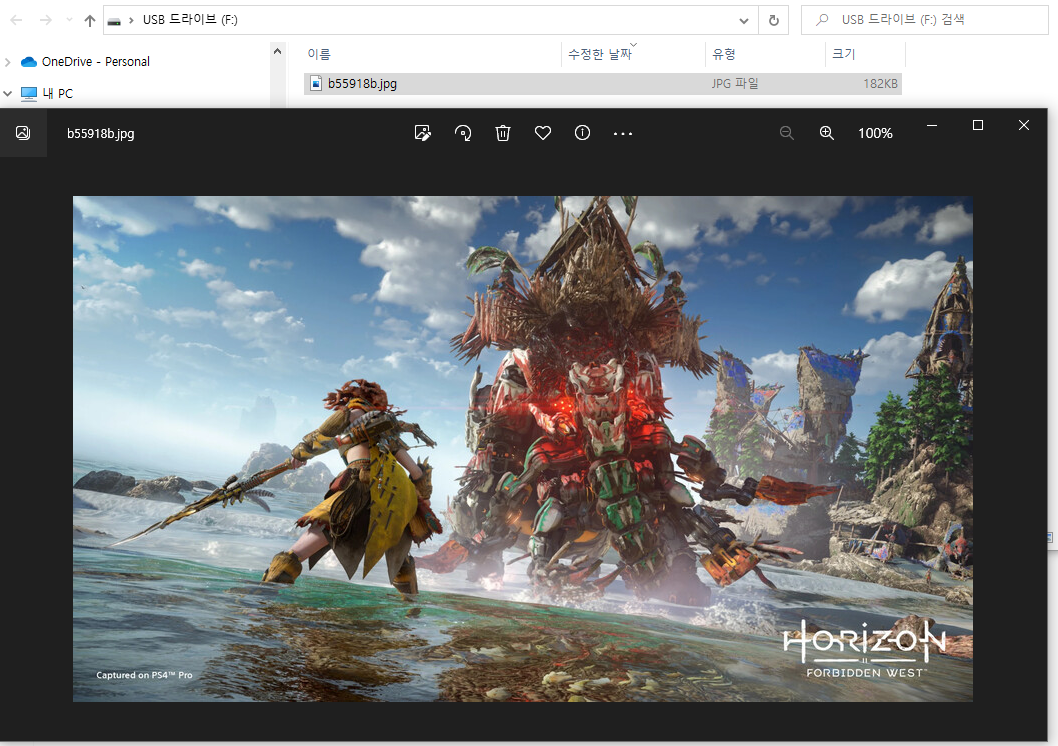This screenshot has width=1058, height=746.
Task: Click the b55918b.jpg title in Photos
Action: pos(101,134)
